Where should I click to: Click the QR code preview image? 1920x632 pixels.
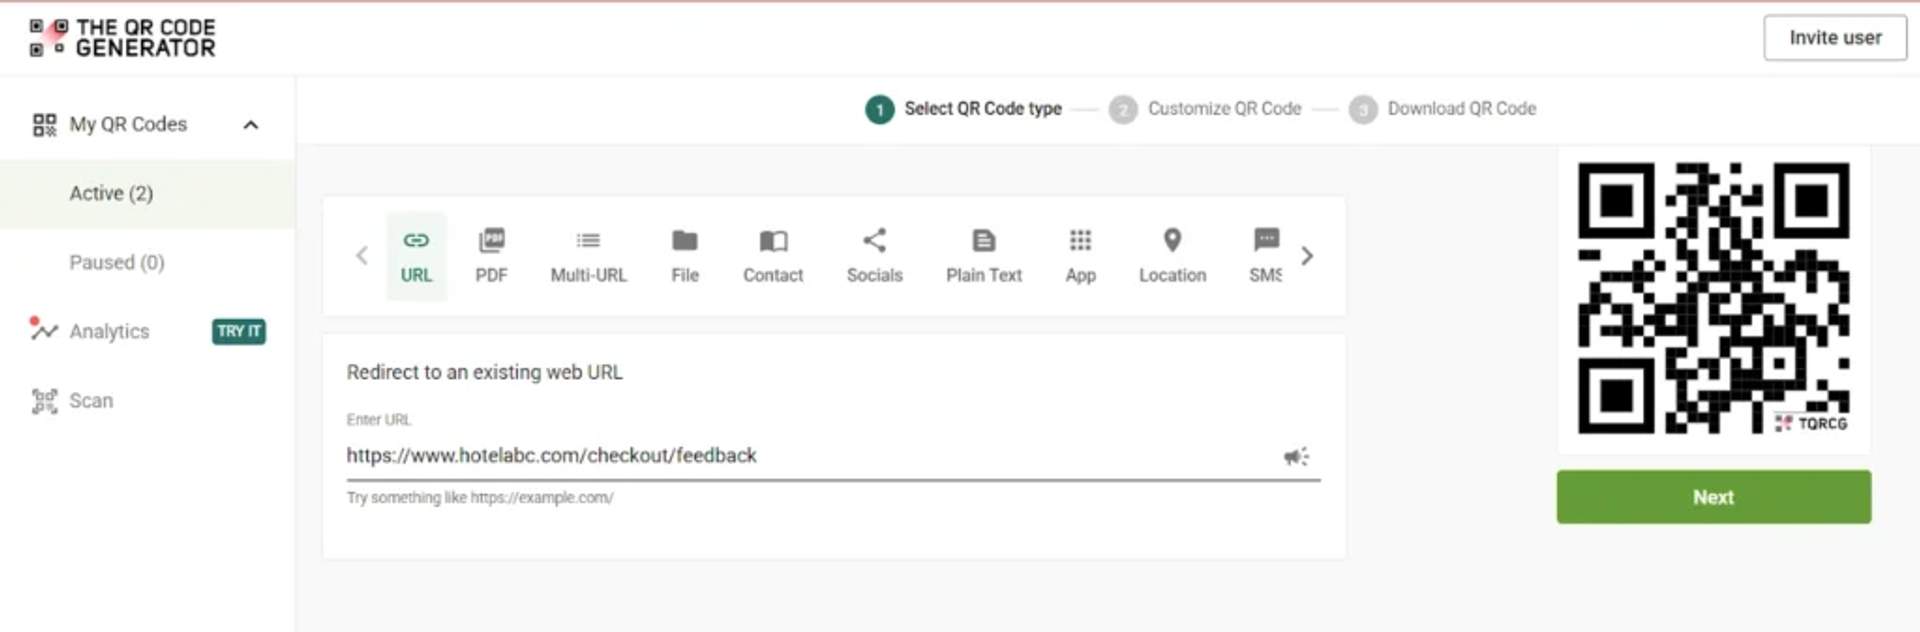(x=1713, y=298)
